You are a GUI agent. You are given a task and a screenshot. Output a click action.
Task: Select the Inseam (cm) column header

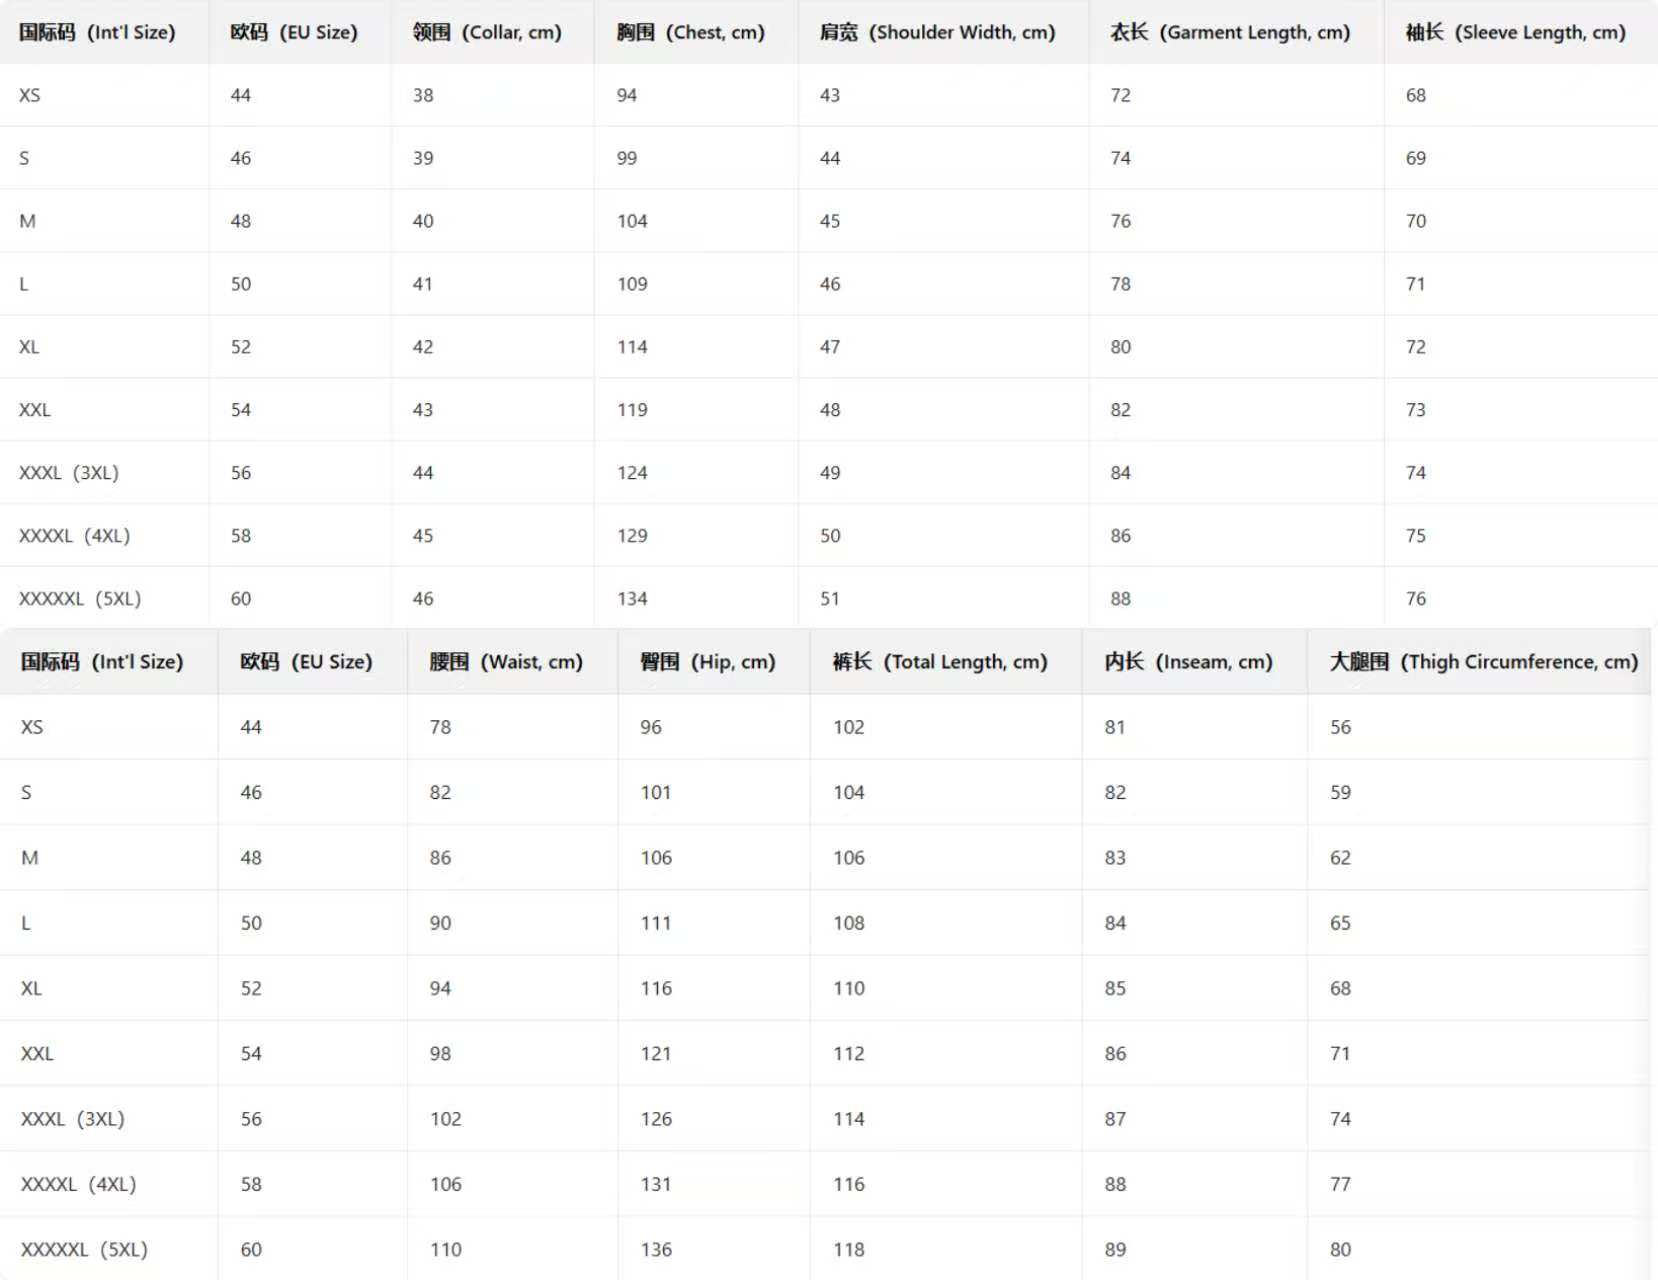[1188, 662]
